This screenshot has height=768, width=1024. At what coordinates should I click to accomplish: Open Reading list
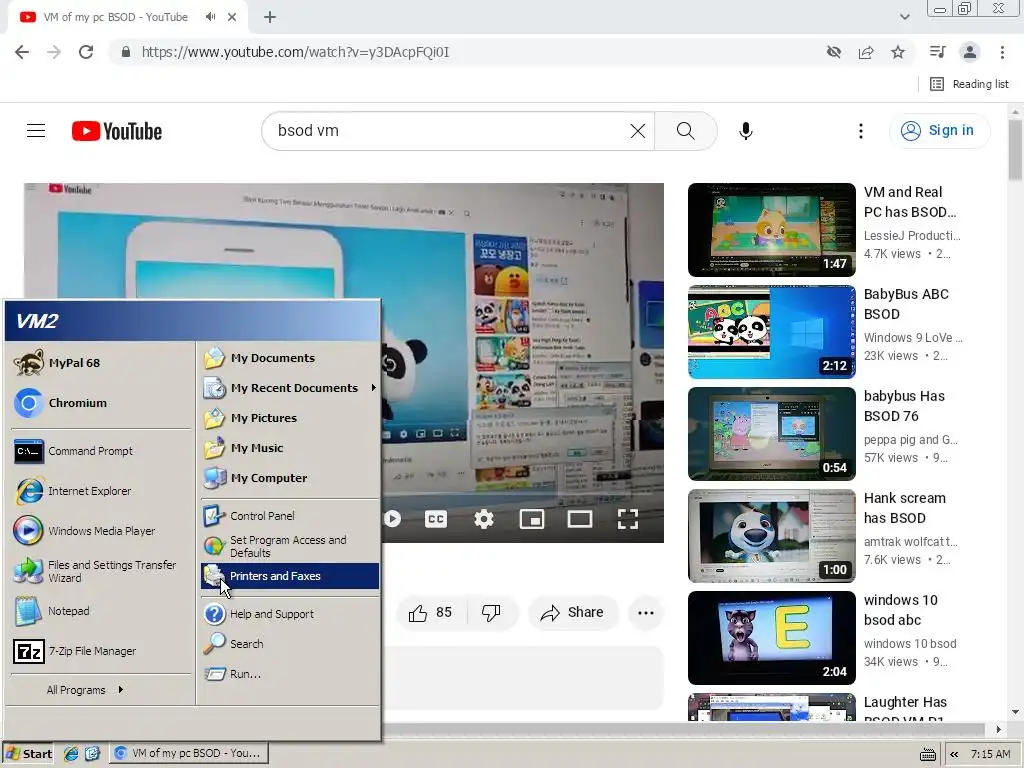point(969,84)
